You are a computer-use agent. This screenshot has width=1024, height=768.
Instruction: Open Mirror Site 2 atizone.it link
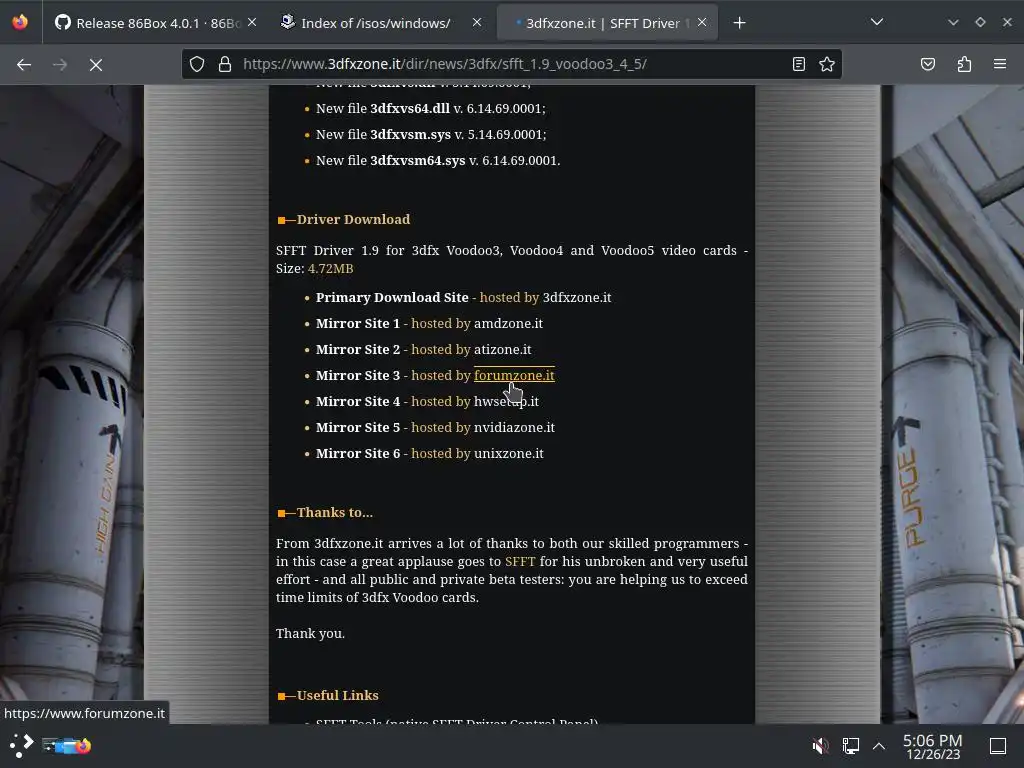tap(502, 350)
